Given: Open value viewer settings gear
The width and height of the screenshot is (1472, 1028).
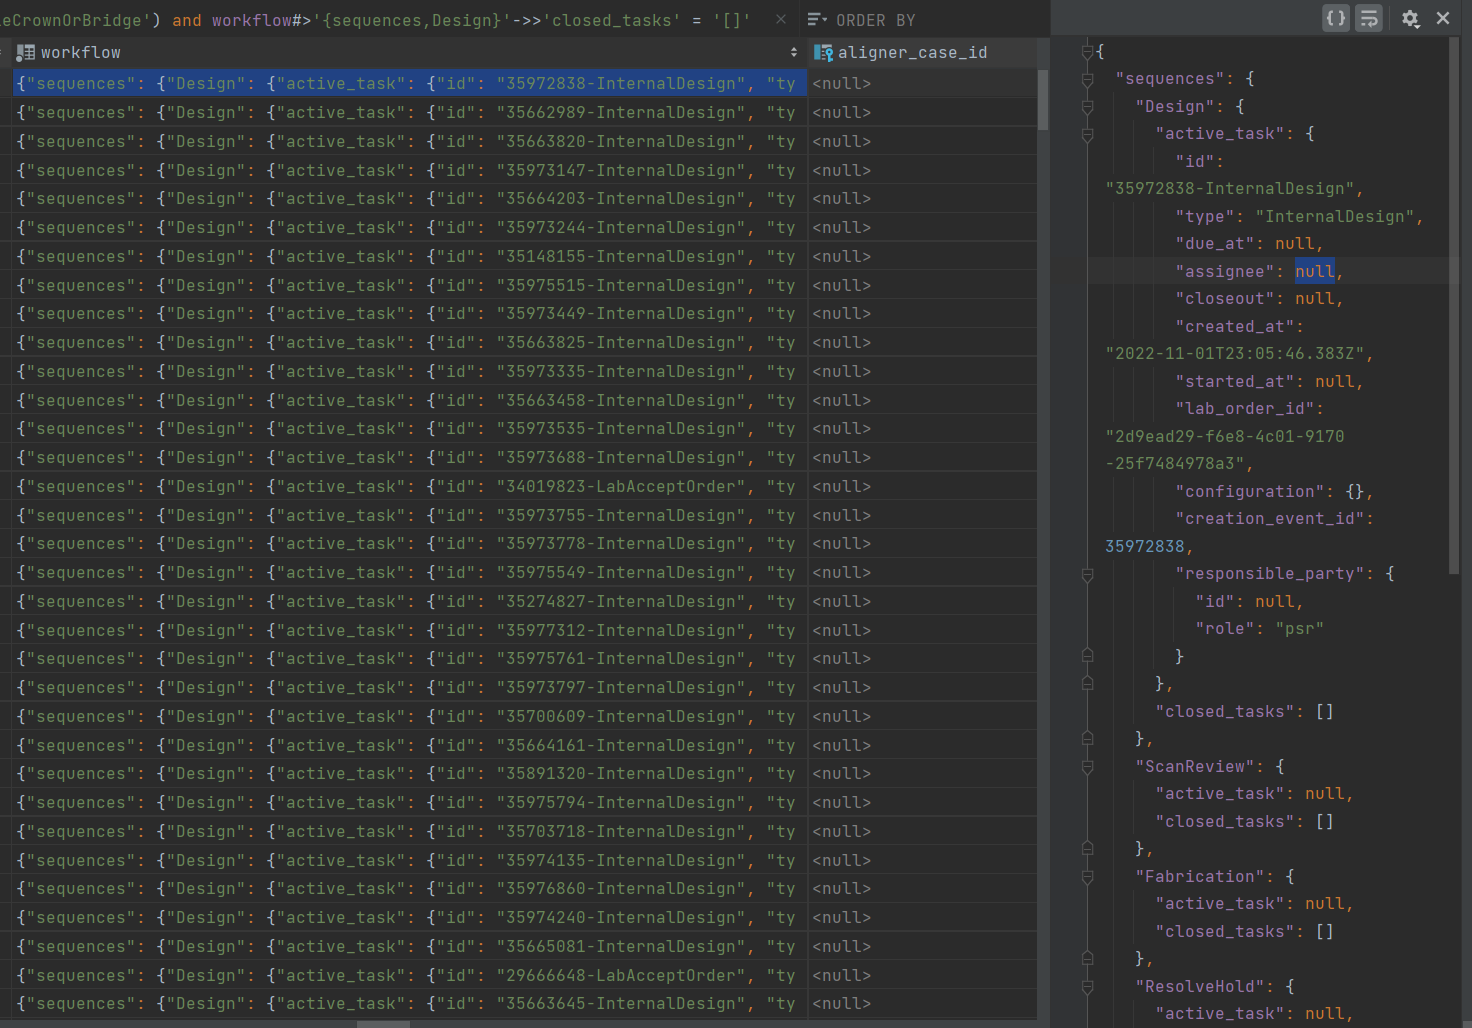Looking at the screenshot, I should (x=1410, y=18).
